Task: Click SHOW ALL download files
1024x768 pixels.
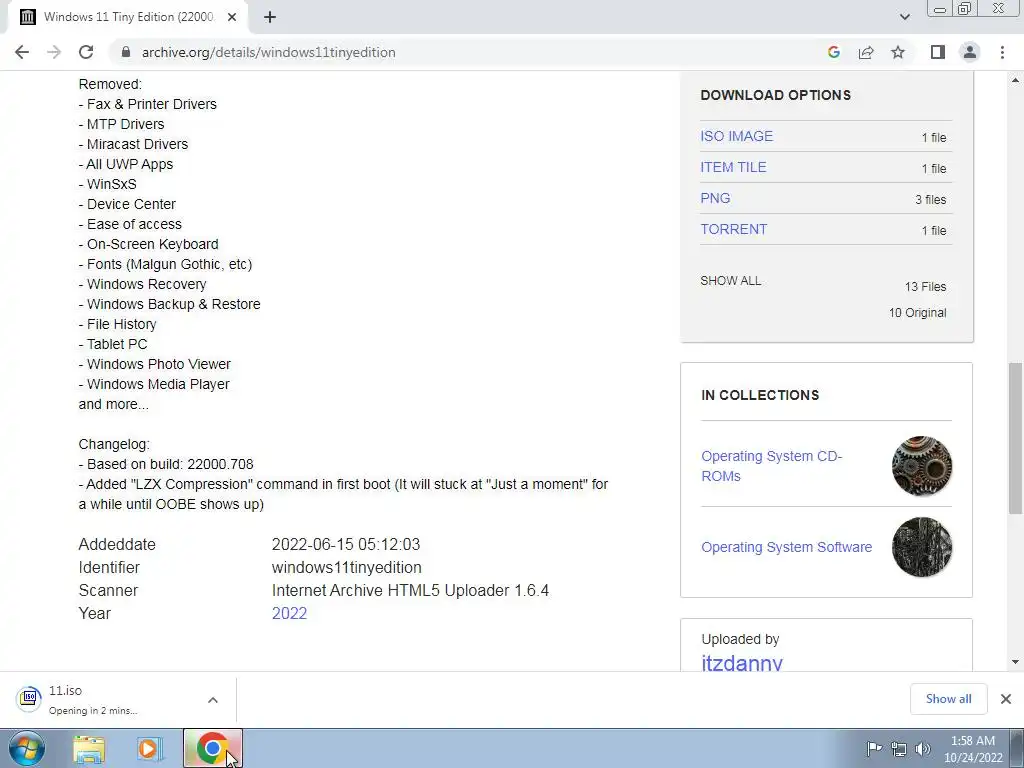Action: pyautogui.click(x=730, y=281)
